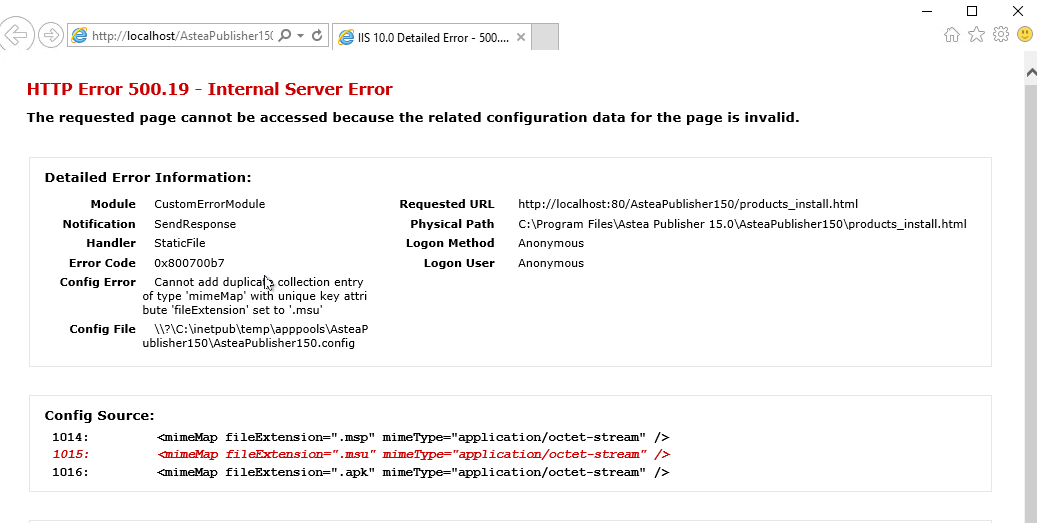
Task: Click the vertical scrollbar up arrow
Action: (1031, 73)
